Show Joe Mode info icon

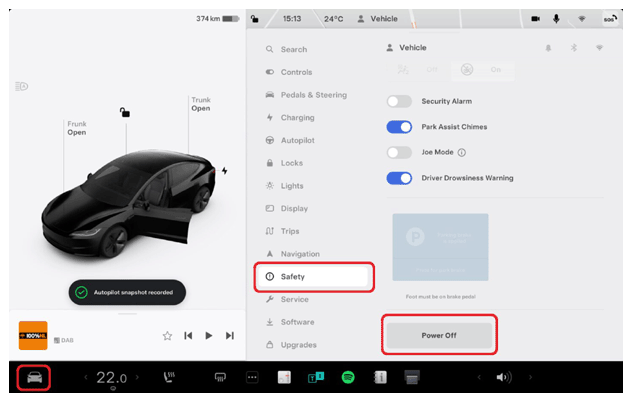462,152
